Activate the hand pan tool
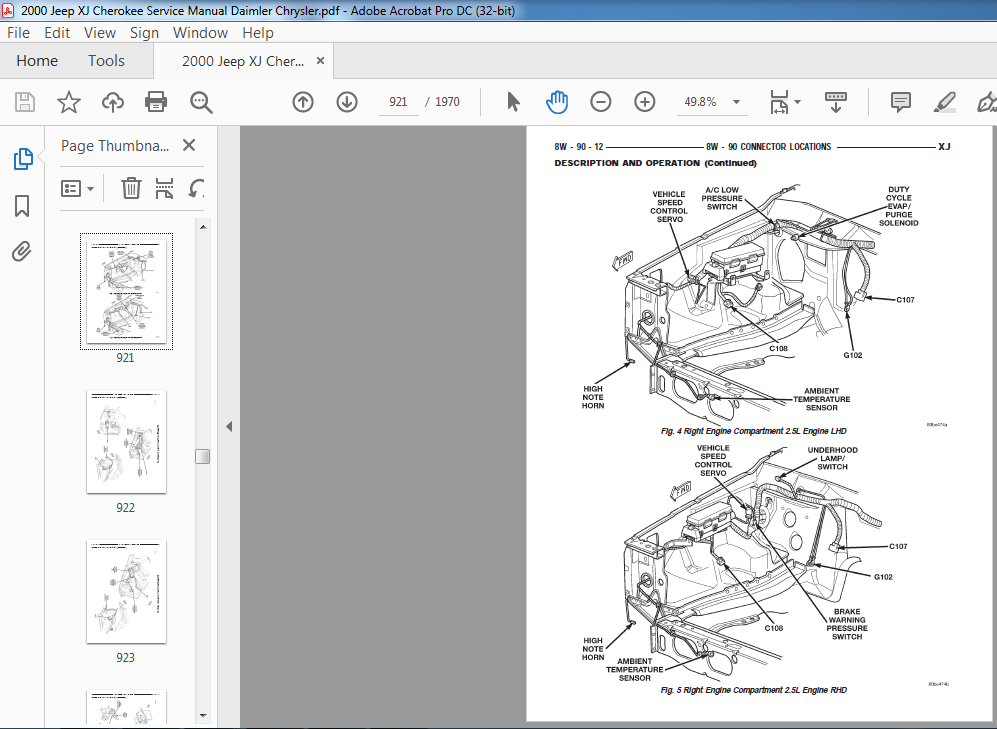This screenshot has height=729, width=997. [x=556, y=102]
